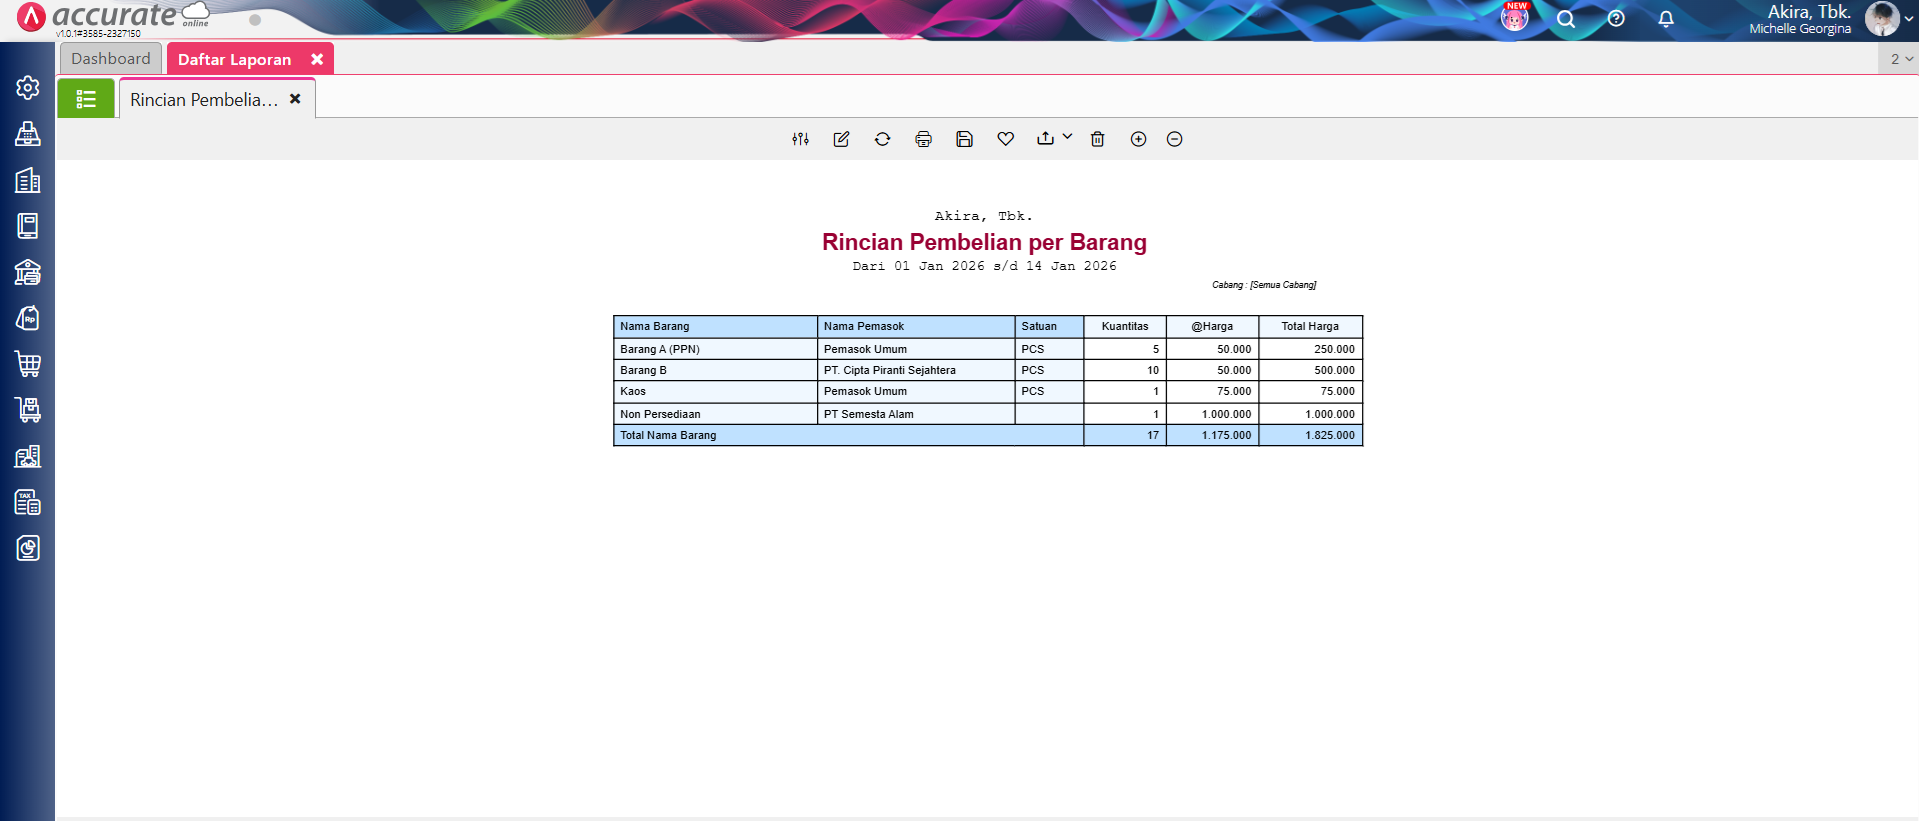Open the export options dropdown
The height and width of the screenshot is (821, 1919).
[1054, 138]
